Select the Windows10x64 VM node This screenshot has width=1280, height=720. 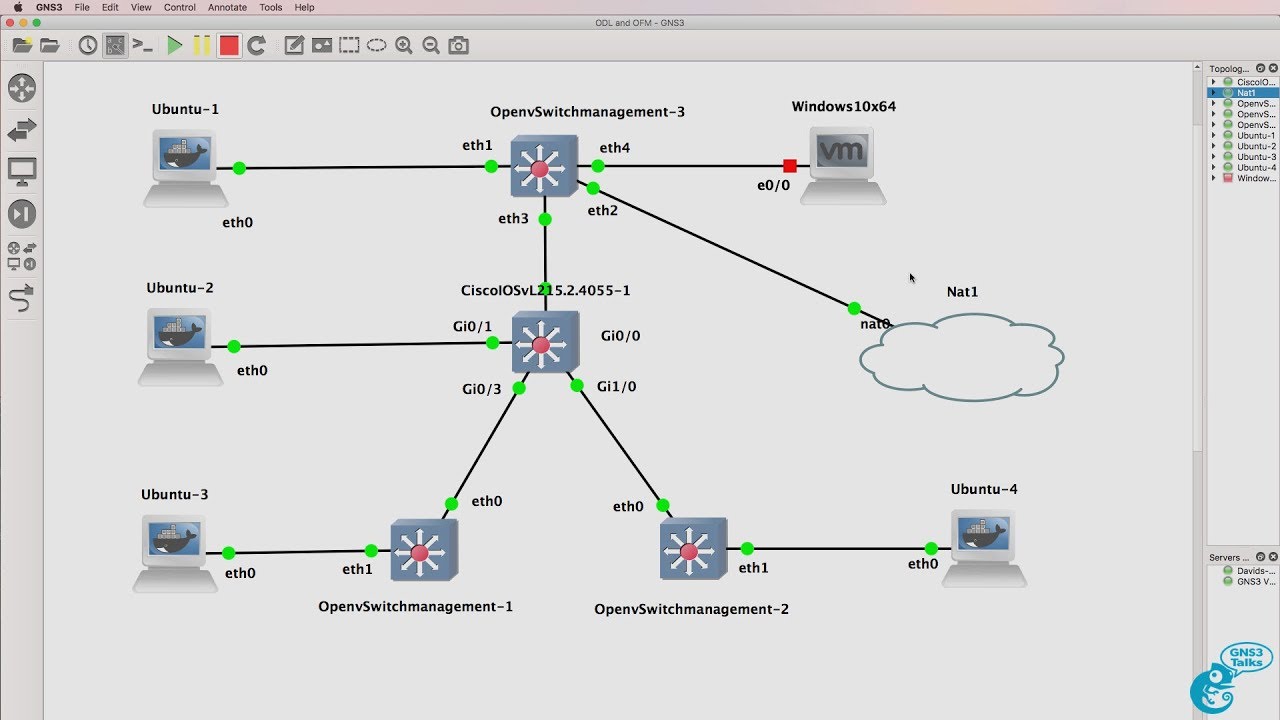click(843, 166)
